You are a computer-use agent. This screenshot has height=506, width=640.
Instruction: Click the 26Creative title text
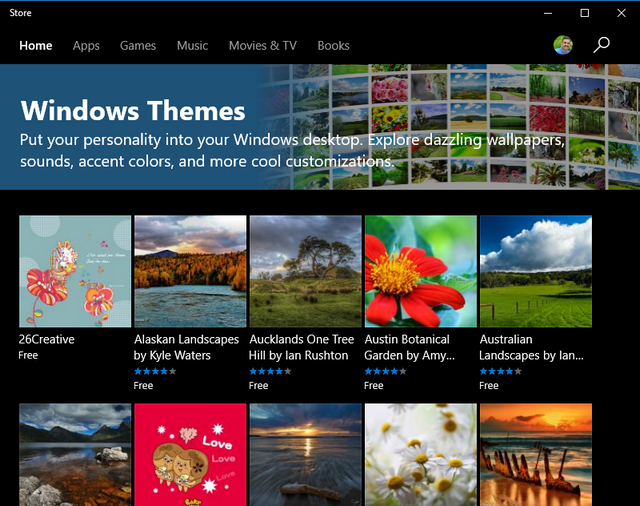[x=47, y=340]
